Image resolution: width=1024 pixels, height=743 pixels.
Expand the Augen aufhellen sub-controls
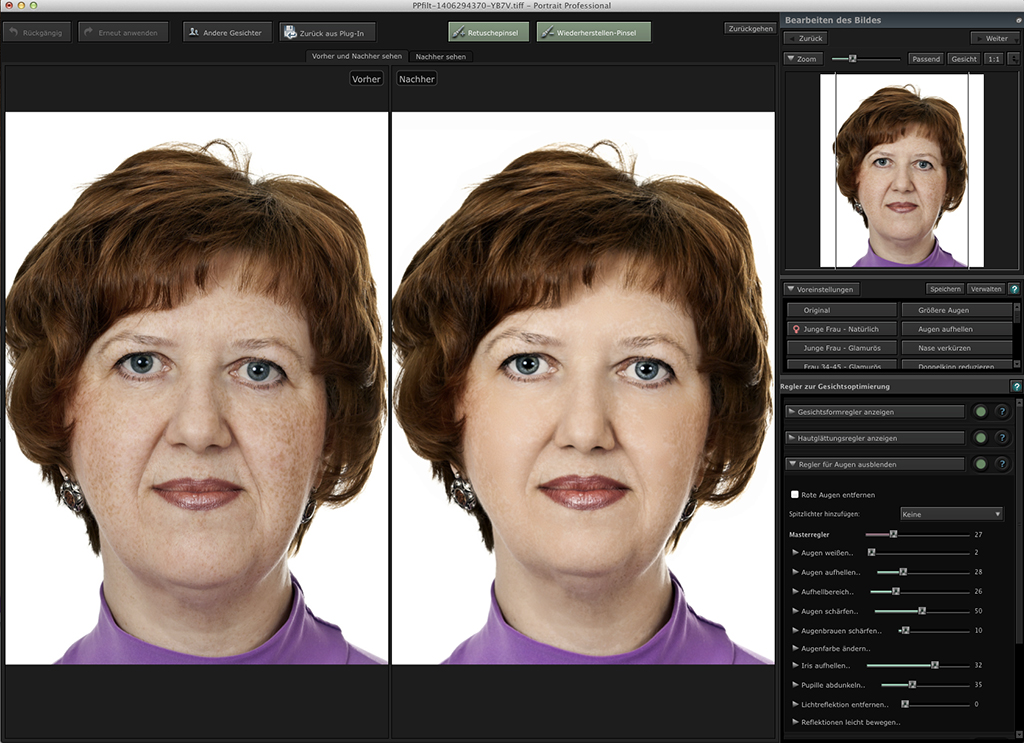[796, 572]
